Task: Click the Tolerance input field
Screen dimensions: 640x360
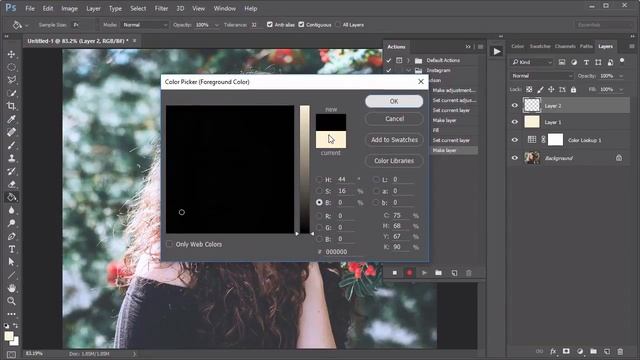Action: 255,25
